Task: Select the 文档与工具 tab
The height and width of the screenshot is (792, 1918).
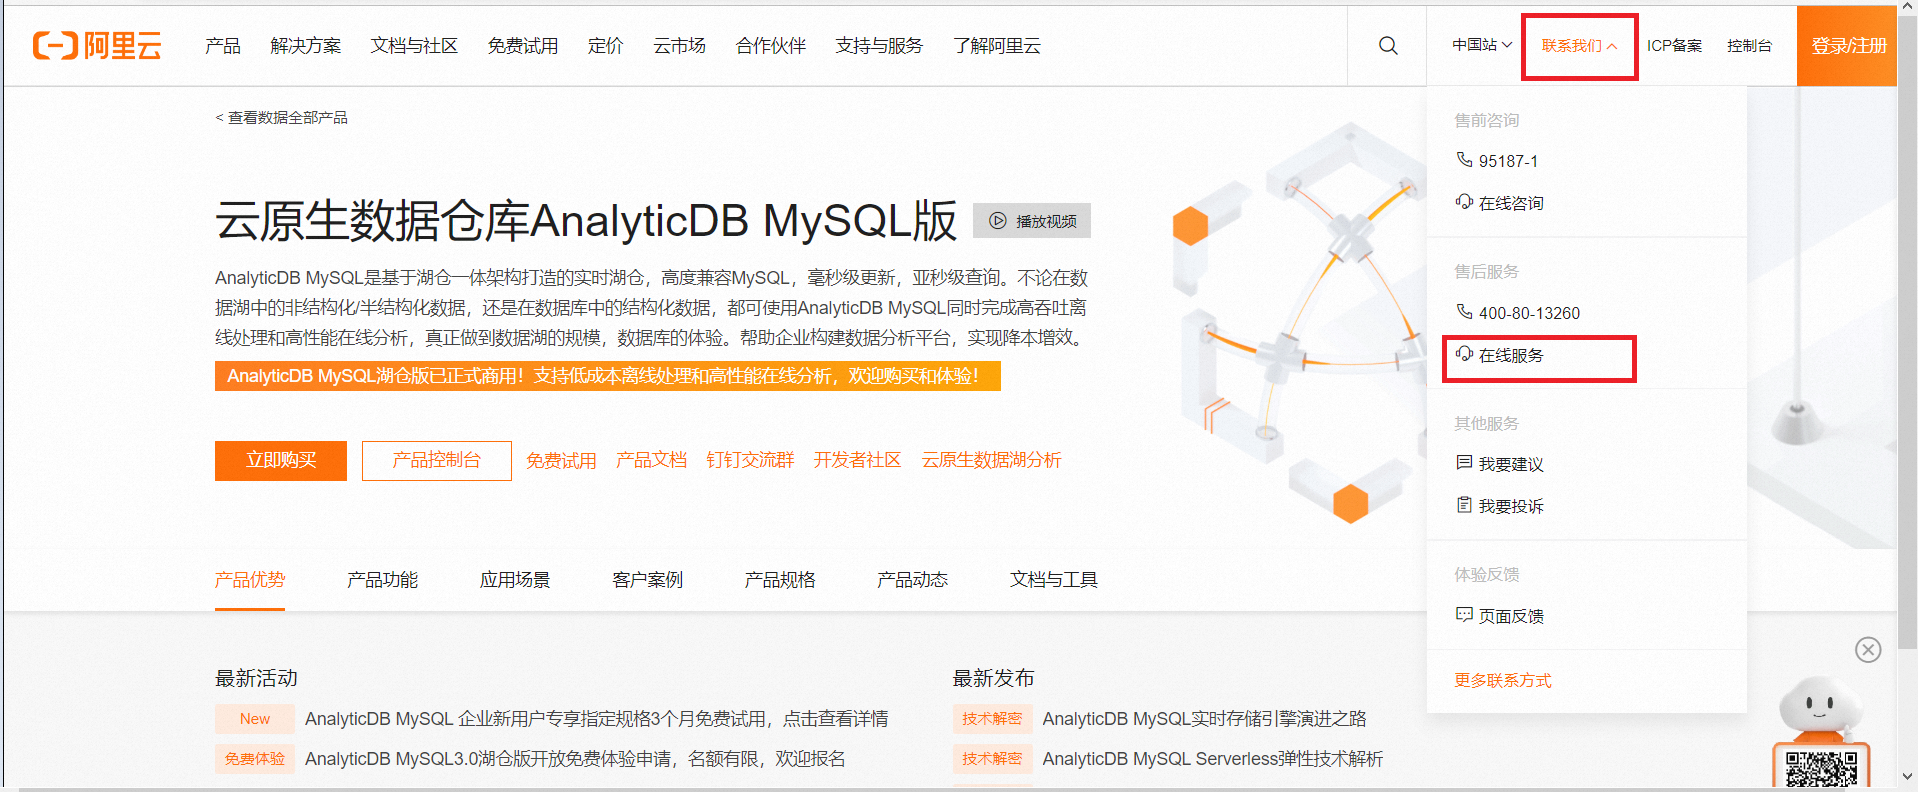Action: (1053, 580)
